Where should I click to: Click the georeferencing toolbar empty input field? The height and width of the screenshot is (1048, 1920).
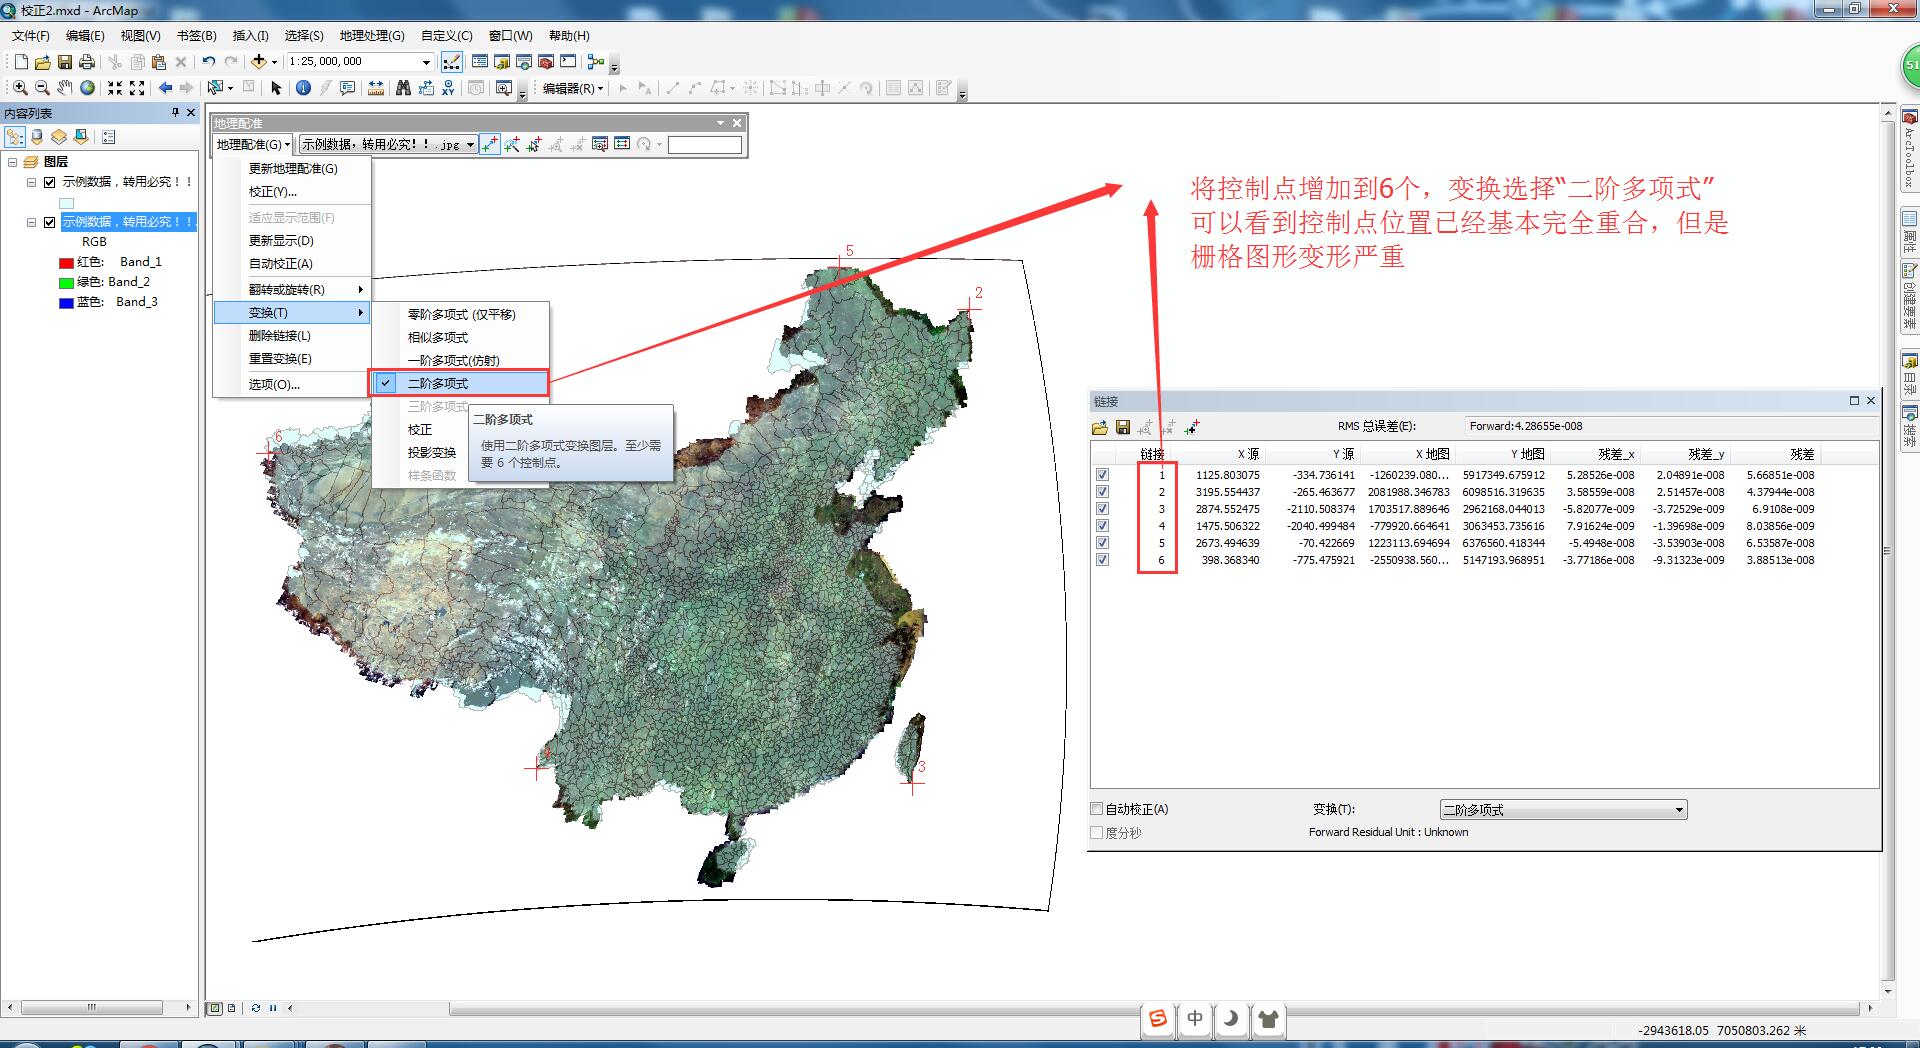[705, 145]
